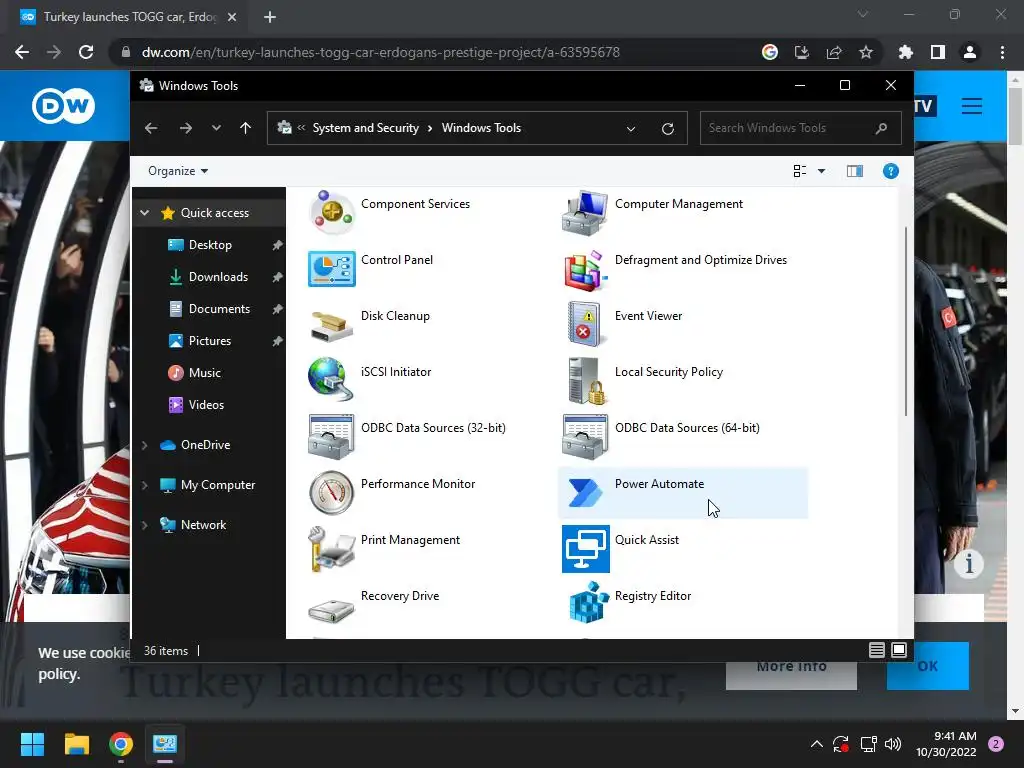Open the Windows Start menu
This screenshot has height=768, width=1024.
point(32,744)
